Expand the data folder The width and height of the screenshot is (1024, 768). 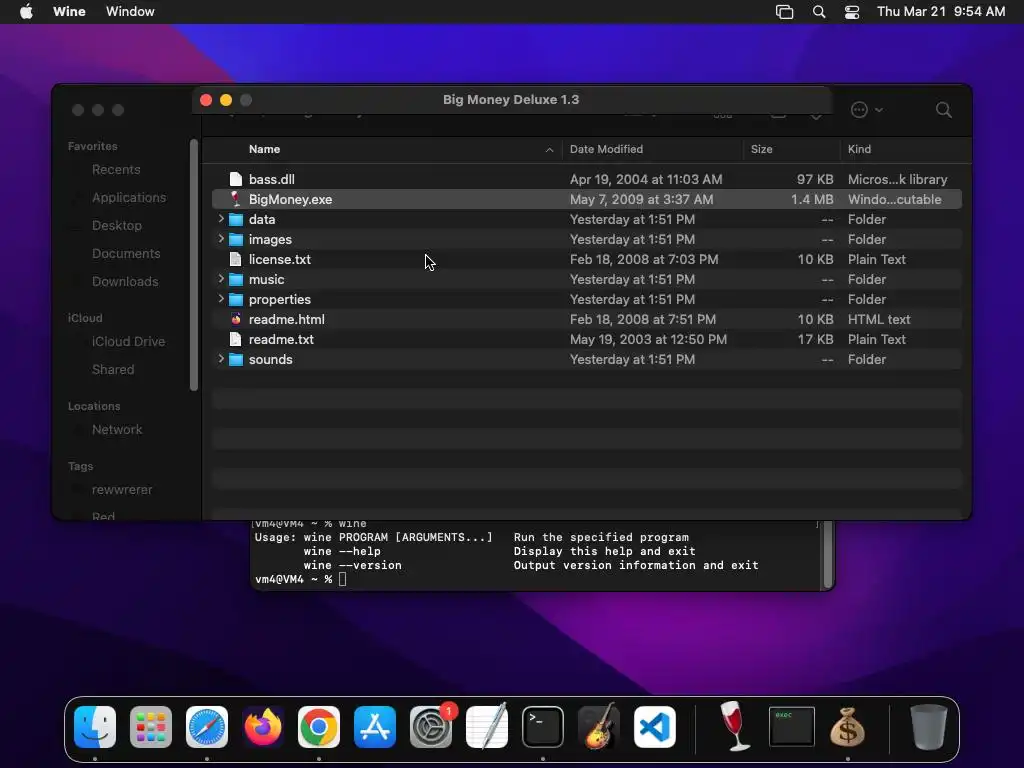click(x=221, y=219)
